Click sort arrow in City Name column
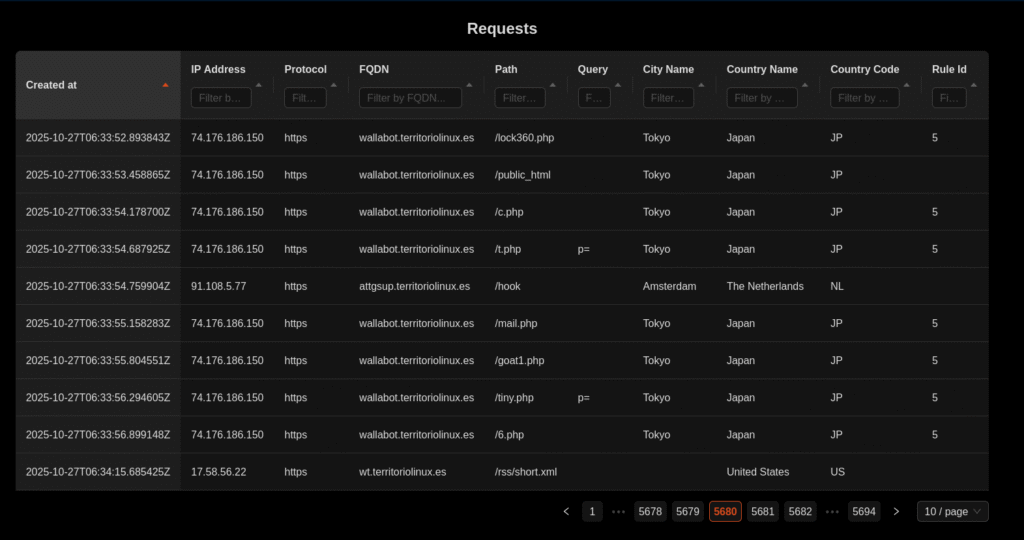The image size is (1024, 540). 703,85
